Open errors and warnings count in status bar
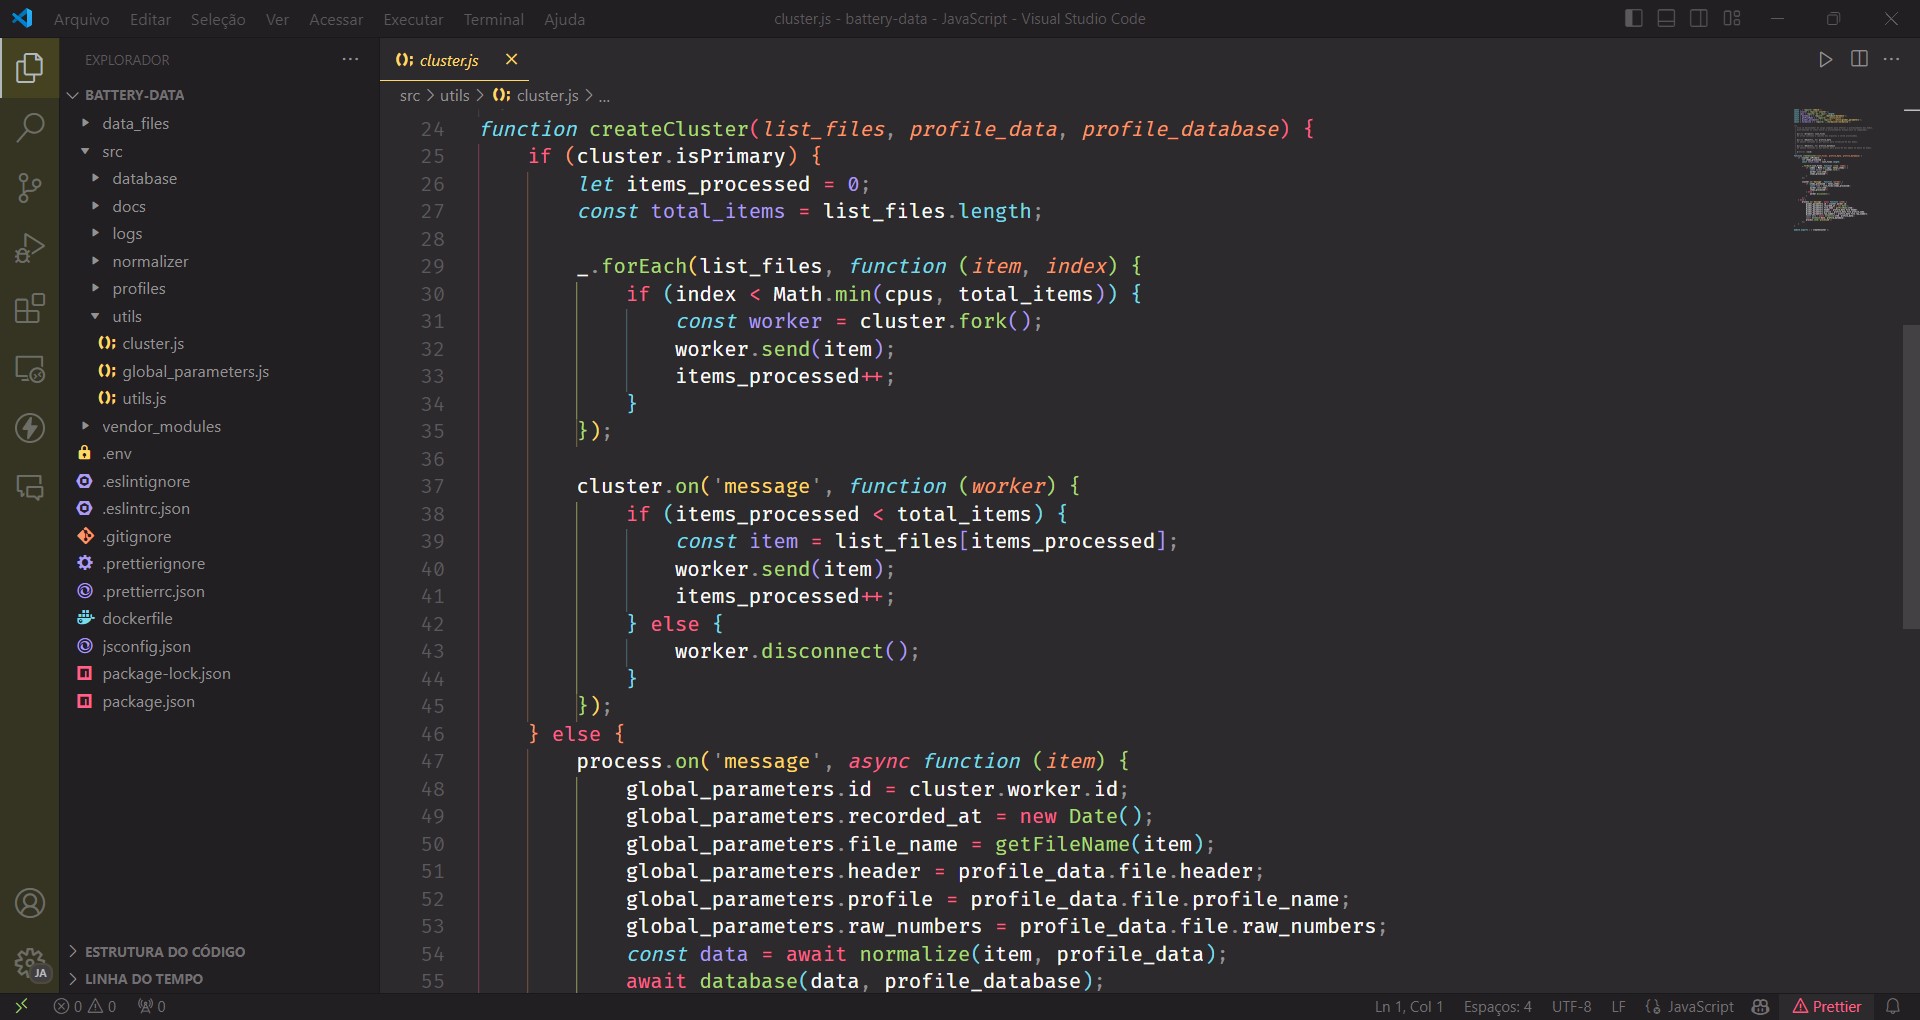The image size is (1920, 1020). (85, 1006)
